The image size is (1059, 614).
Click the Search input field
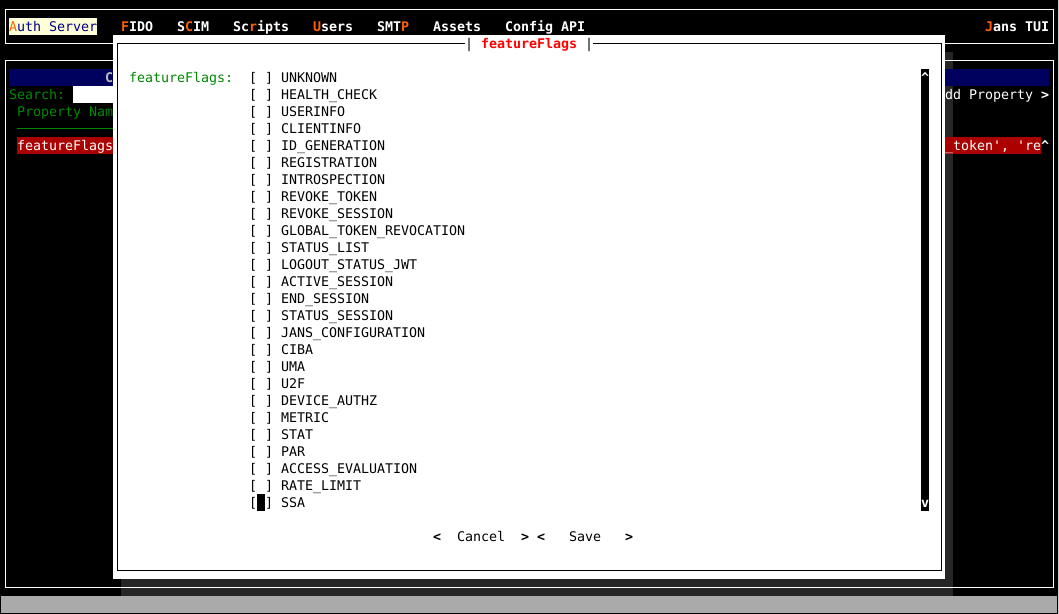point(92,95)
